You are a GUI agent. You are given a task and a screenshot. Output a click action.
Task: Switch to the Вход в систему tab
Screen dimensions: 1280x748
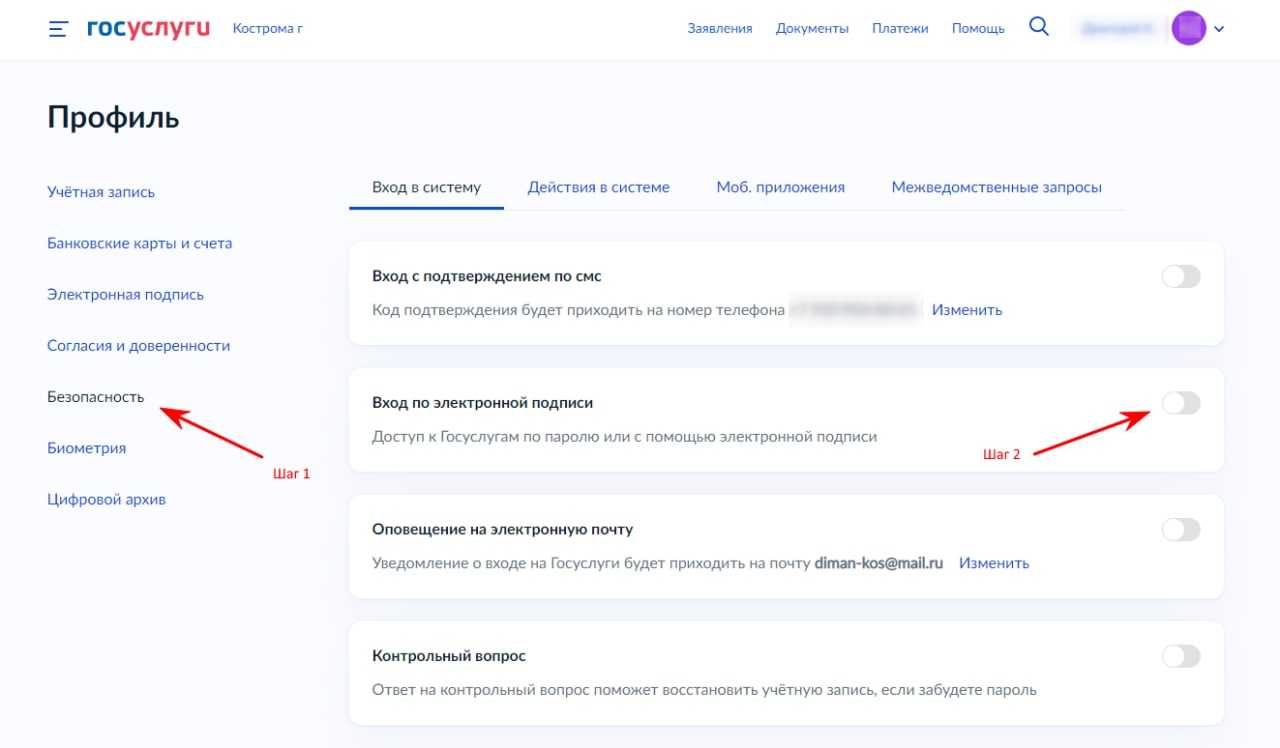point(426,187)
